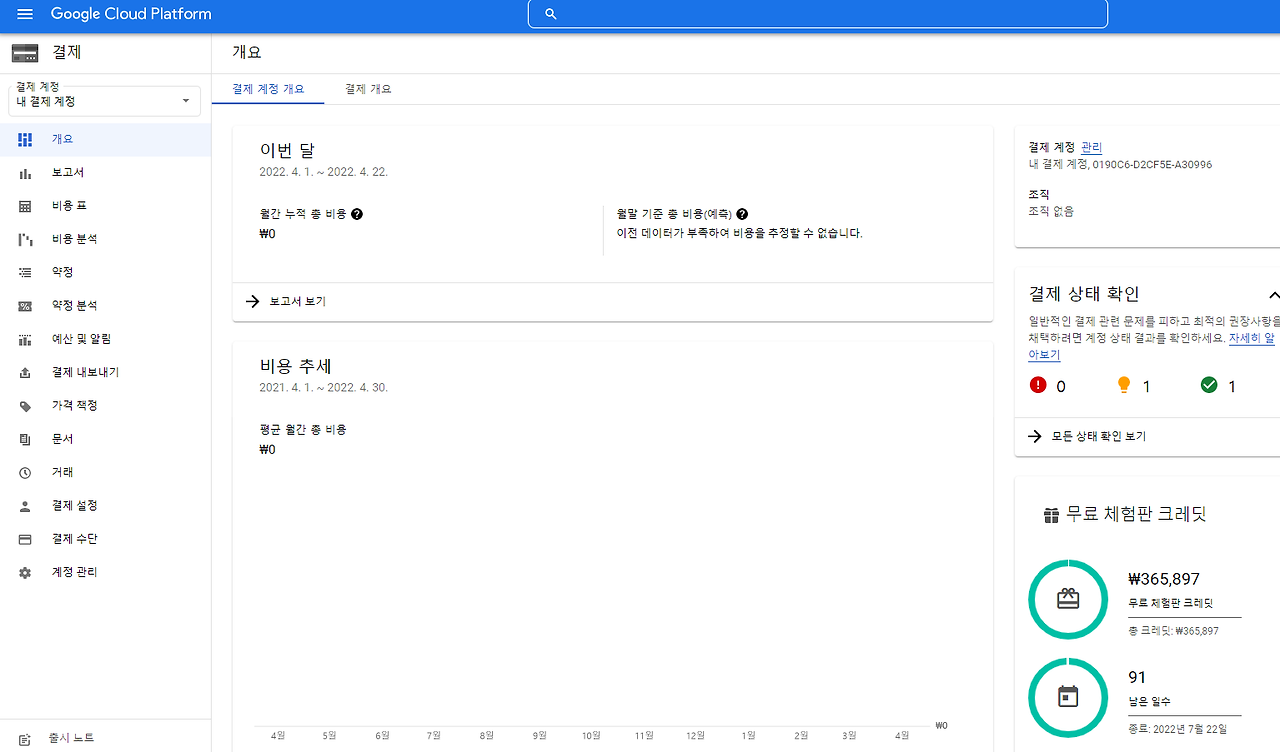
Task: Select the 거래 clock icon
Action: pos(24,472)
